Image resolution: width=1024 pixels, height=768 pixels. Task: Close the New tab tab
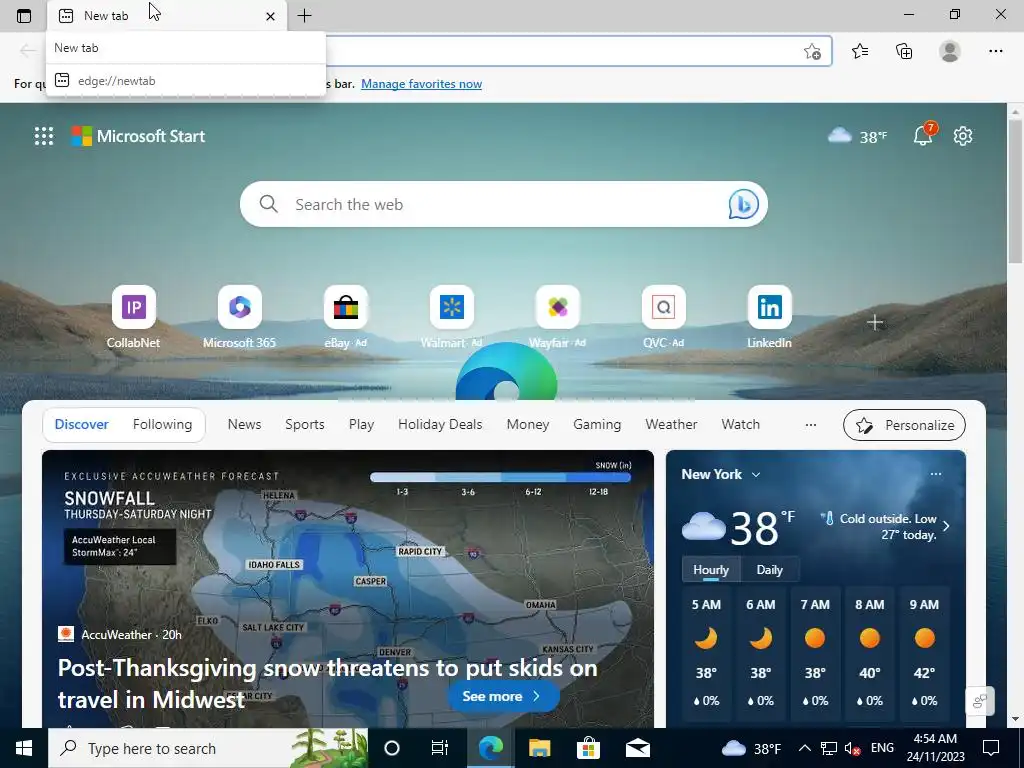pyautogui.click(x=270, y=16)
